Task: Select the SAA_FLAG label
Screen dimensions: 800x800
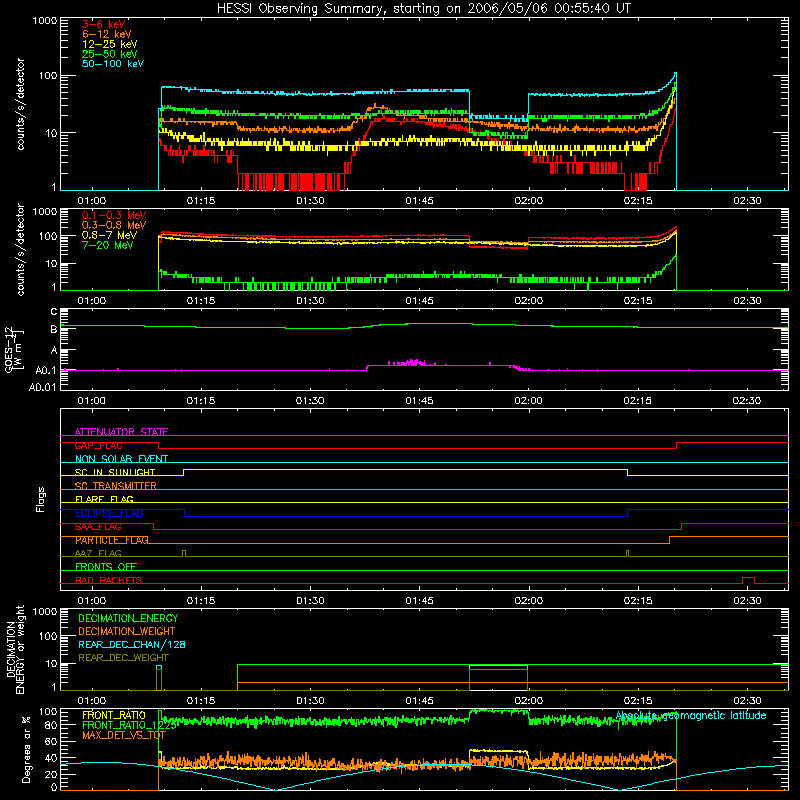Action: 98,527
